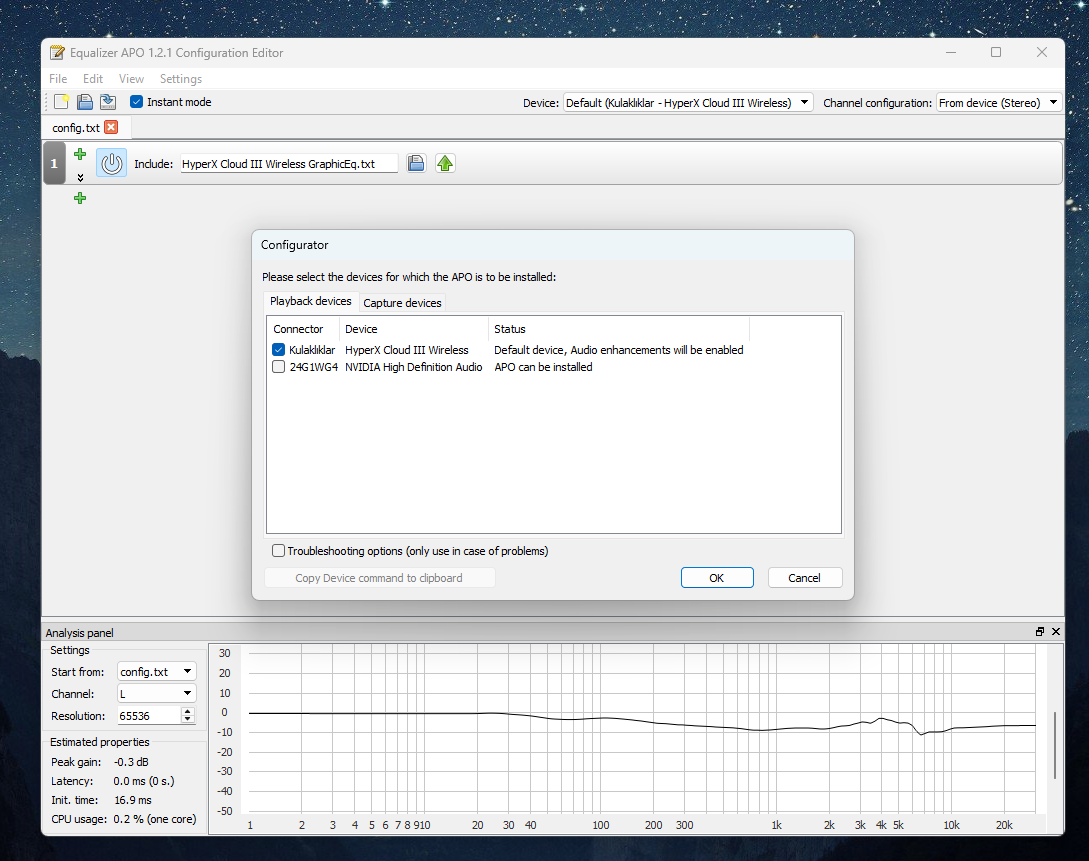Screen dimensions: 1089x861
Task: Click the Save file toolbar icon
Action: pos(108,102)
